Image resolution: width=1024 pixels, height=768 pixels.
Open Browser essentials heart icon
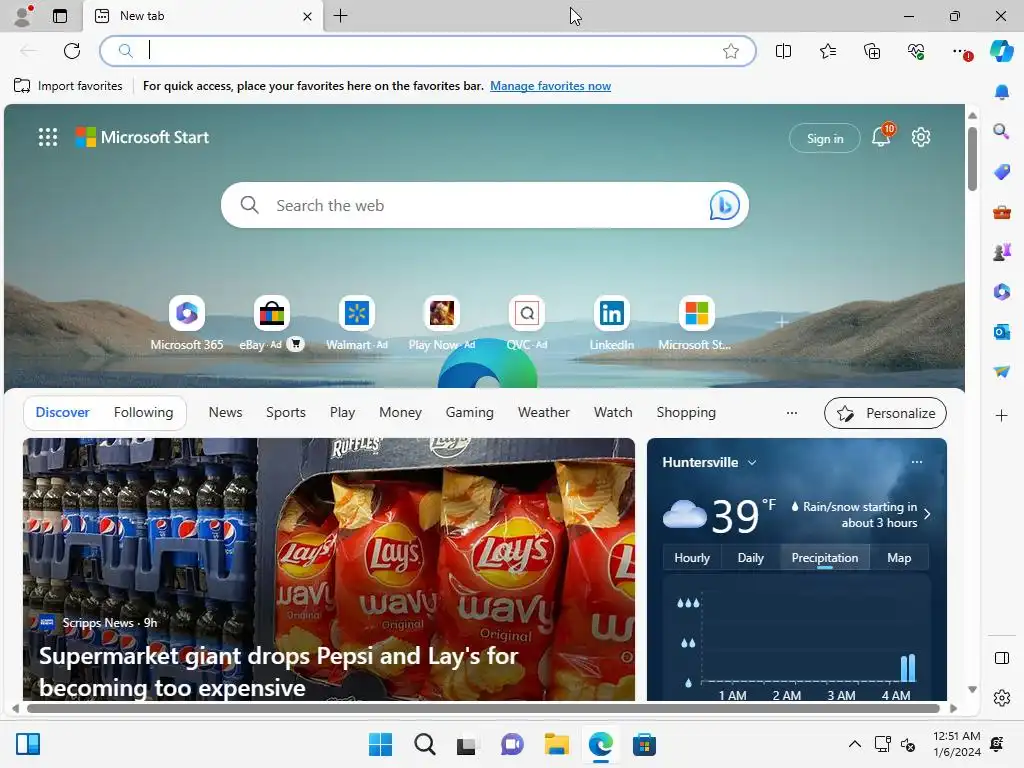coord(916,51)
